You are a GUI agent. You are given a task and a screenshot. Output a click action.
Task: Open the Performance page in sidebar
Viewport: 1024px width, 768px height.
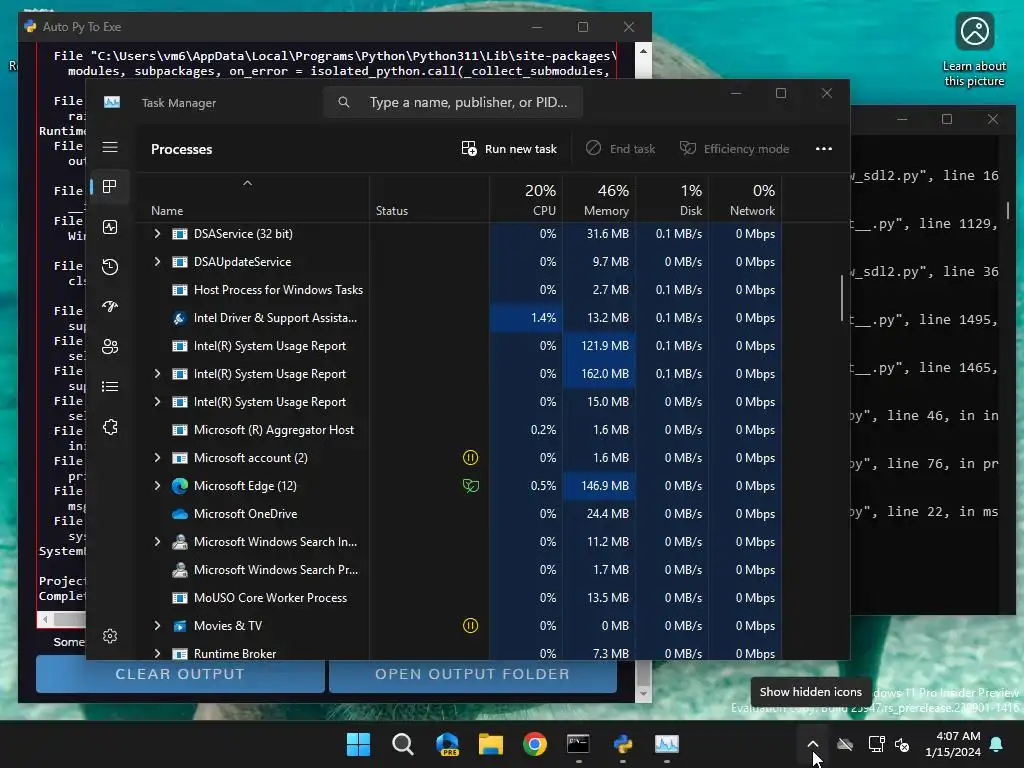[110, 227]
